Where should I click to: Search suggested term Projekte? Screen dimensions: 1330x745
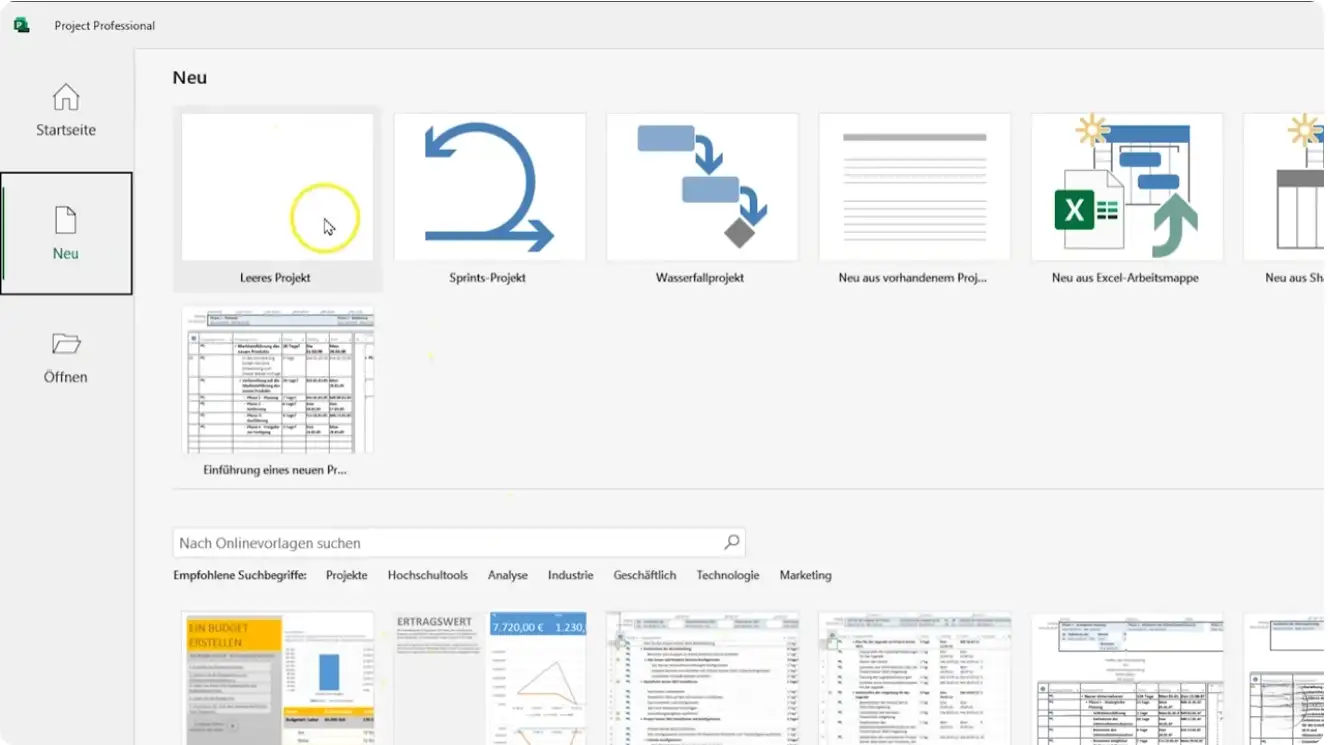click(346, 575)
